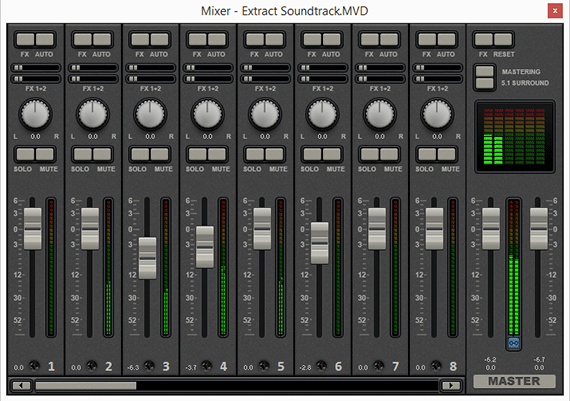Click the pan knob on channel 7
The width and height of the screenshot is (570, 401).
coord(380,114)
